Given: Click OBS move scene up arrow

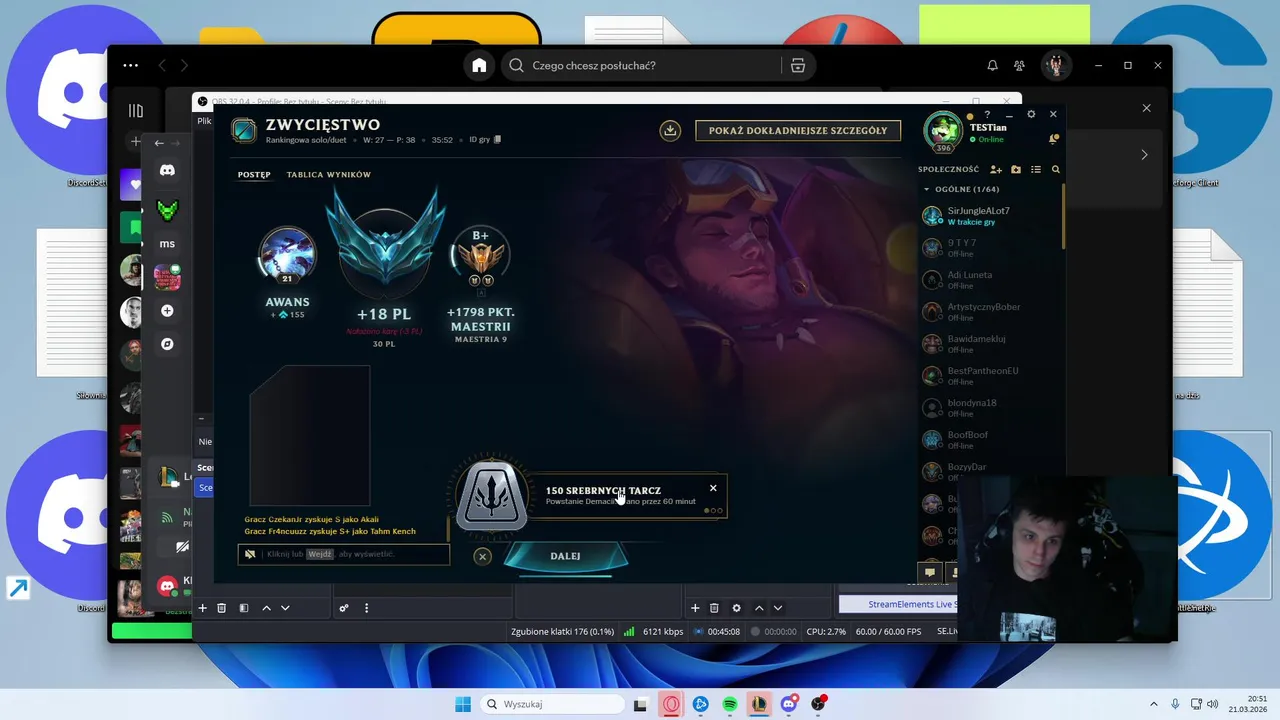Looking at the screenshot, I should [266, 608].
